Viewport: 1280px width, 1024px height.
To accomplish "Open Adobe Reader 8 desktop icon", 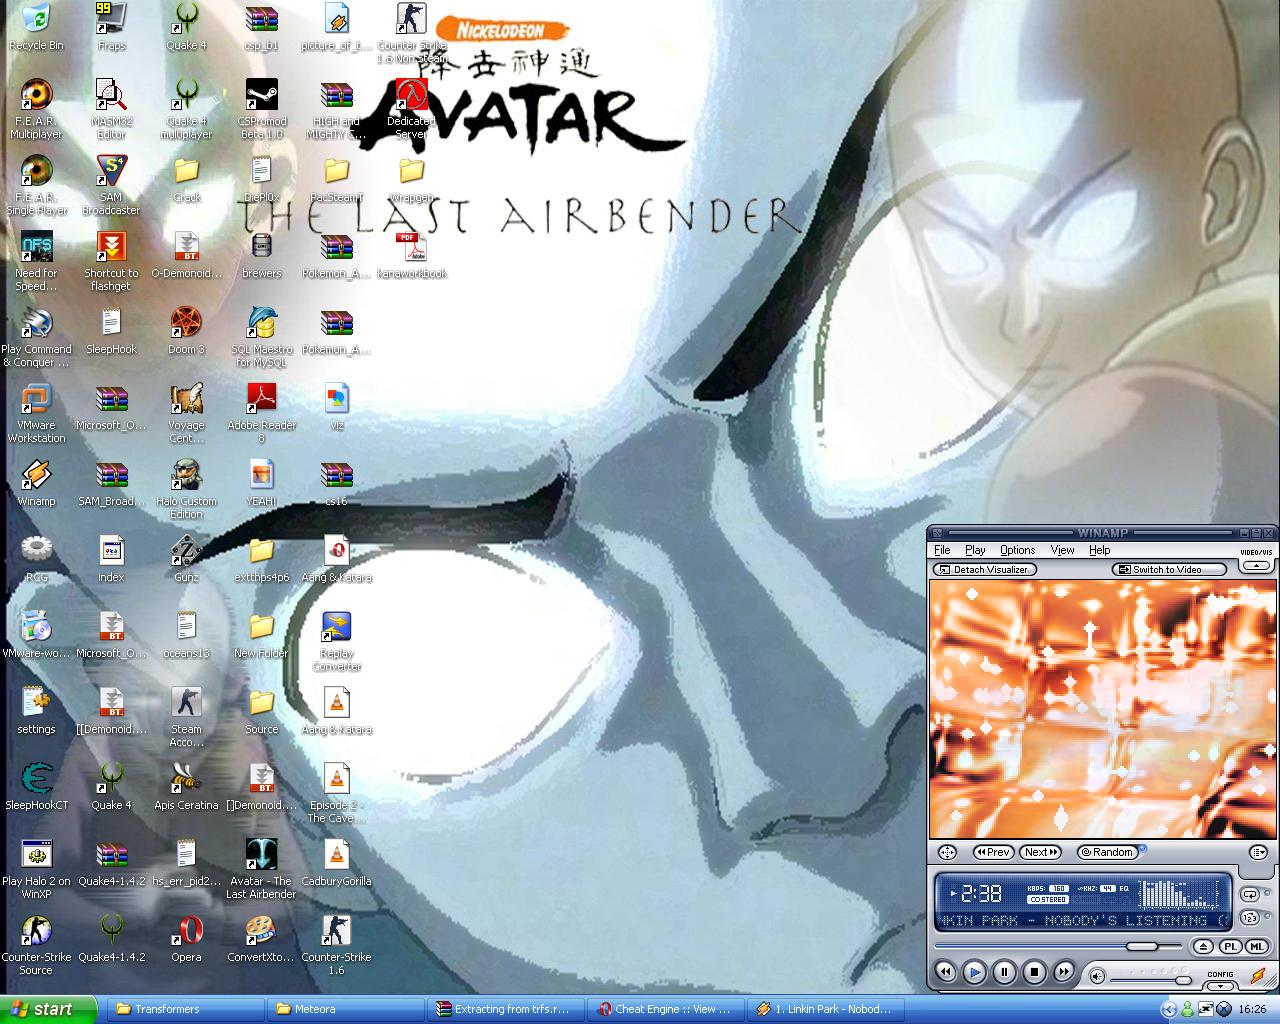I will (261, 413).
